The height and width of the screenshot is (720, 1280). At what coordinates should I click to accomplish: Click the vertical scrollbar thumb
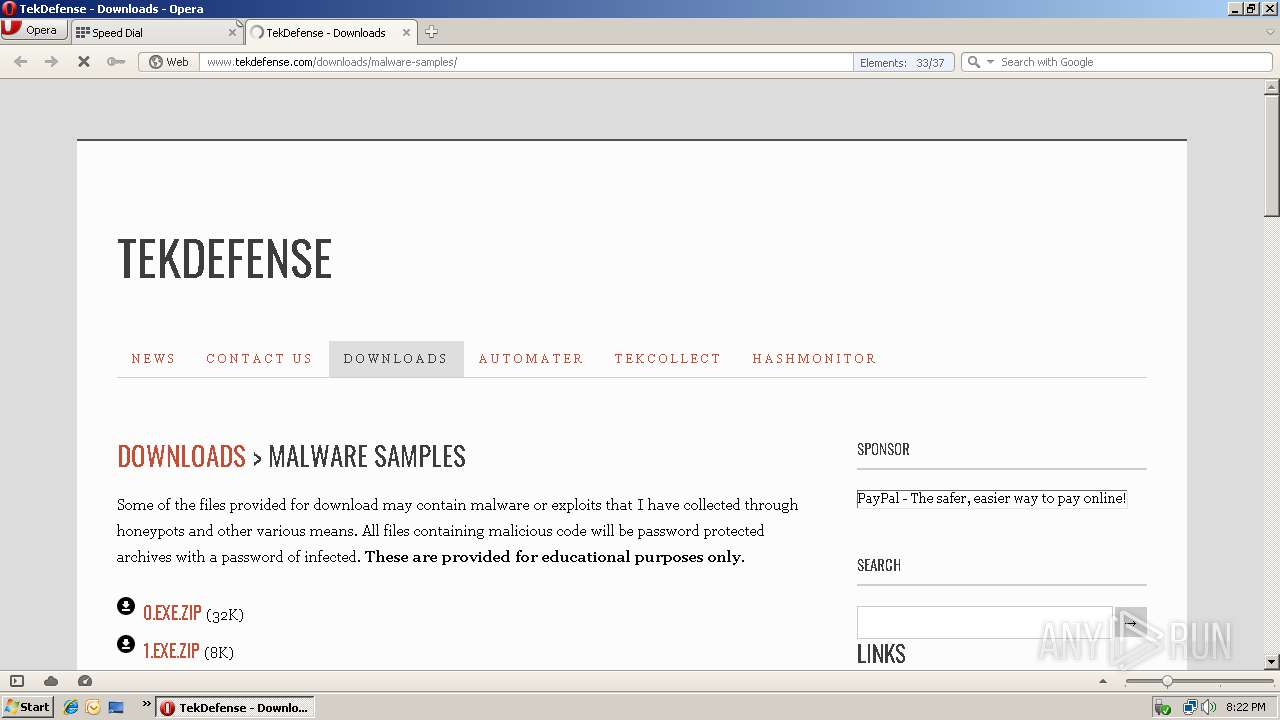(x=1272, y=155)
